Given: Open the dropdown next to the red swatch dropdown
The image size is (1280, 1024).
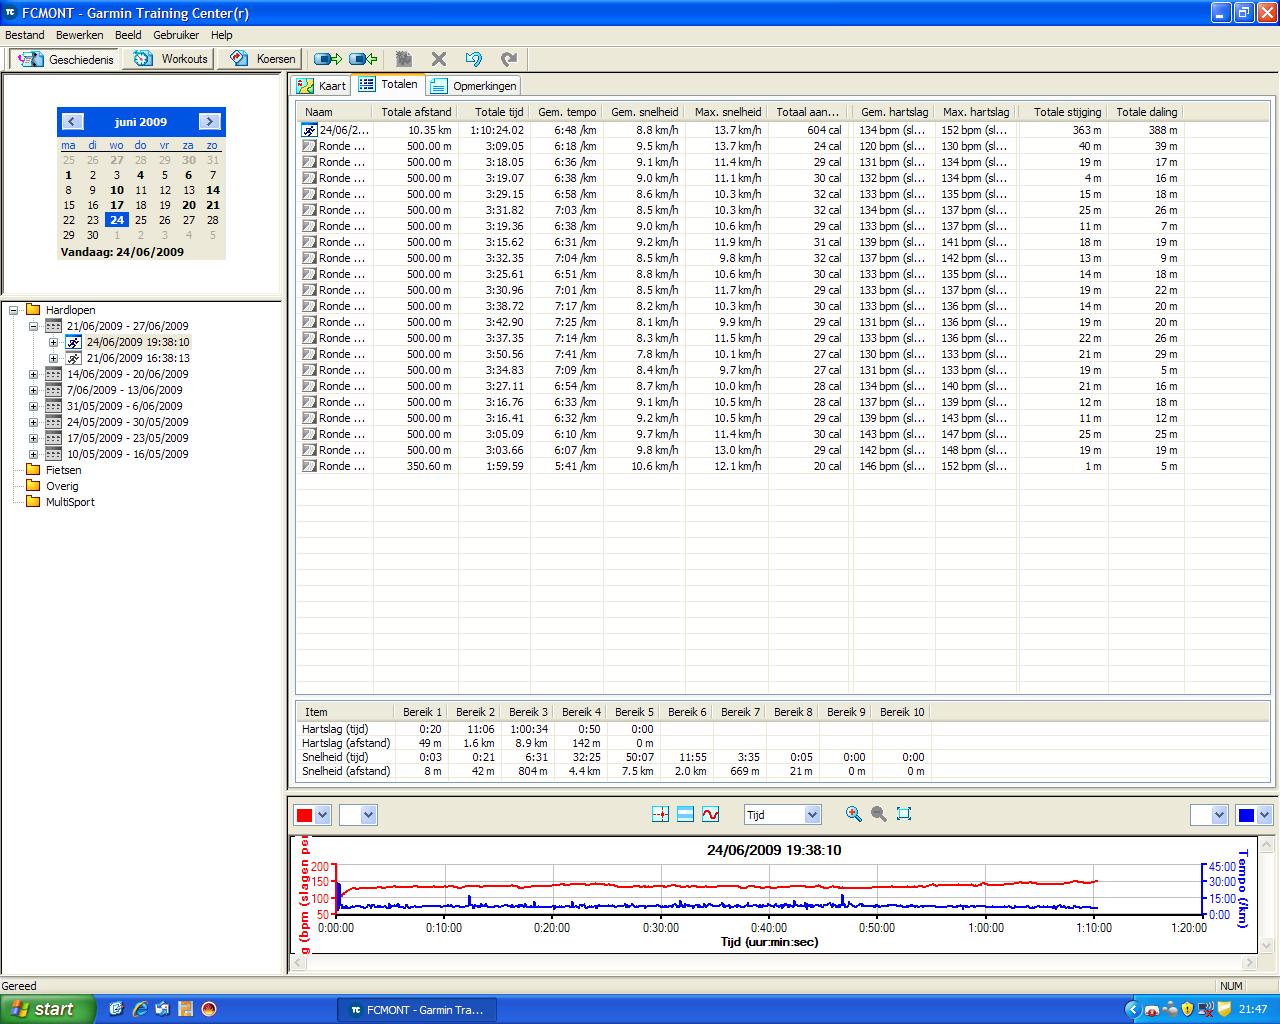Looking at the screenshot, I should pyautogui.click(x=368, y=815).
